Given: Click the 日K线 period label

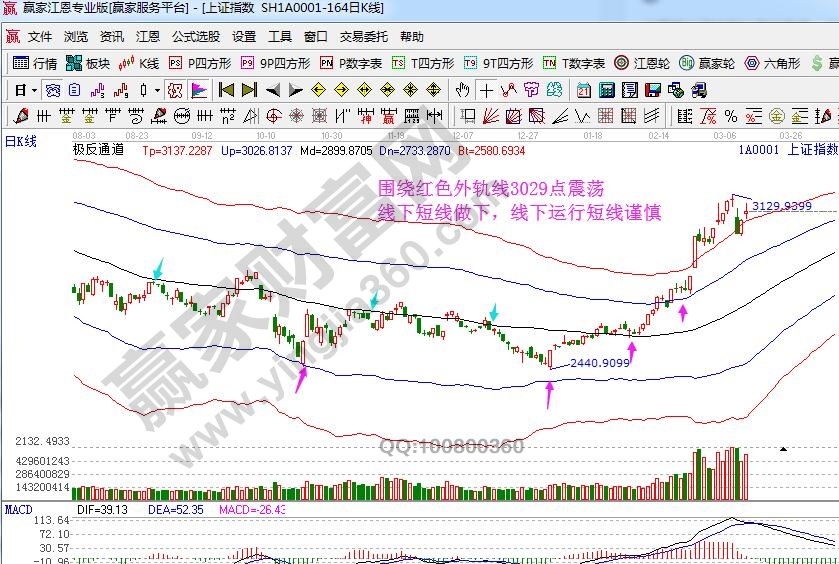Looking at the screenshot, I should tap(20, 142).
